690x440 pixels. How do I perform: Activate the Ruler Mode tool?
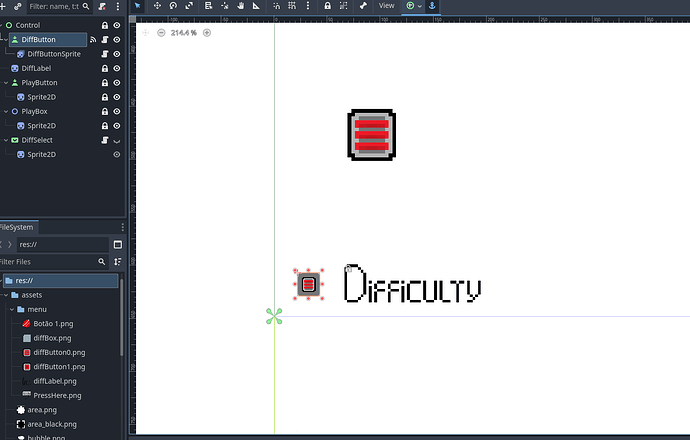tap(256, 6)
